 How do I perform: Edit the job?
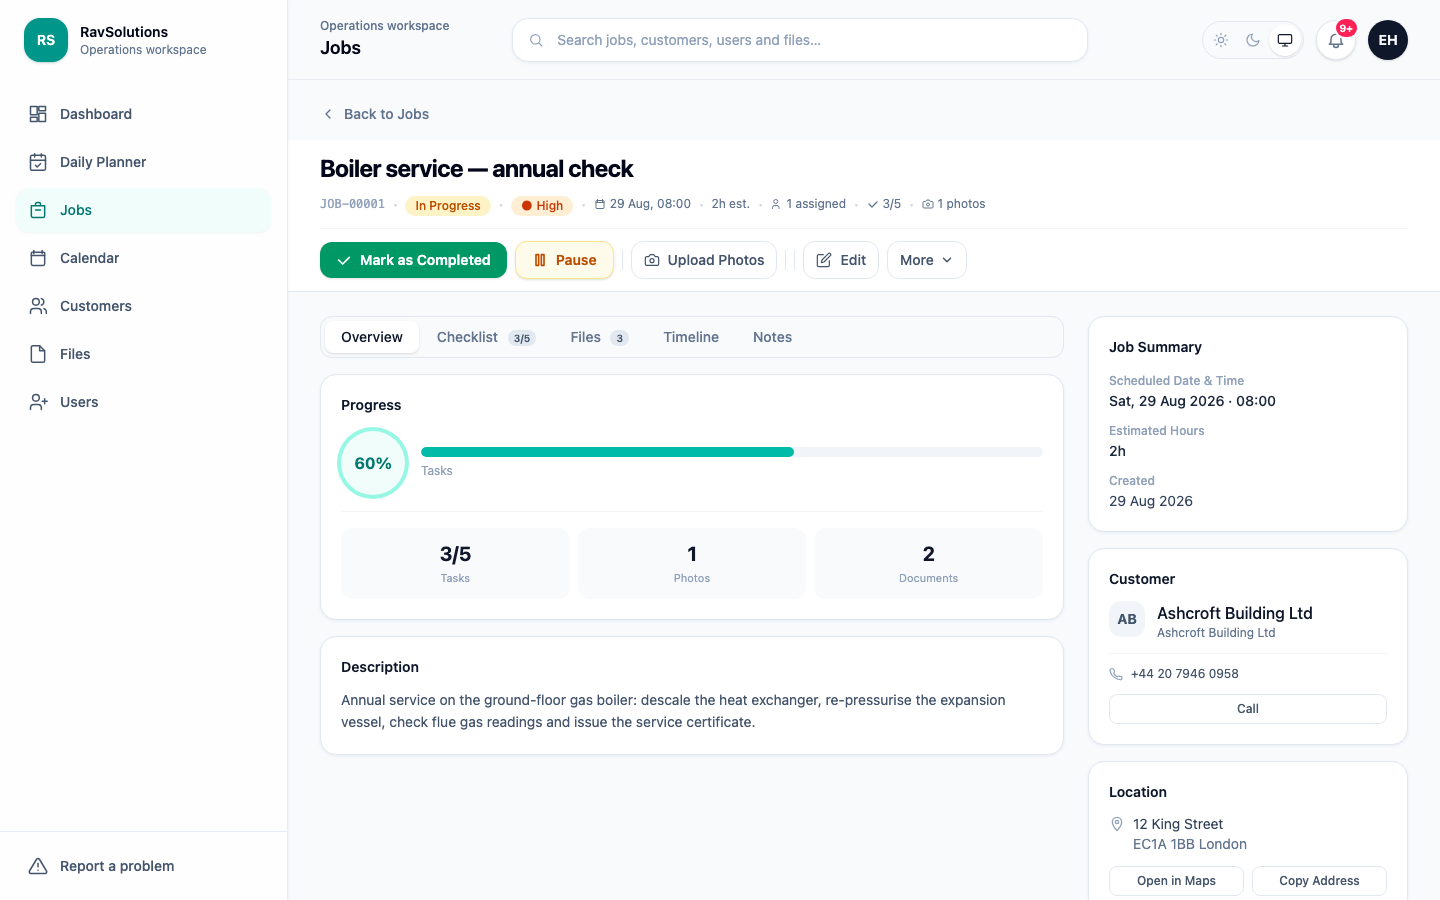(x=841, y=260)
